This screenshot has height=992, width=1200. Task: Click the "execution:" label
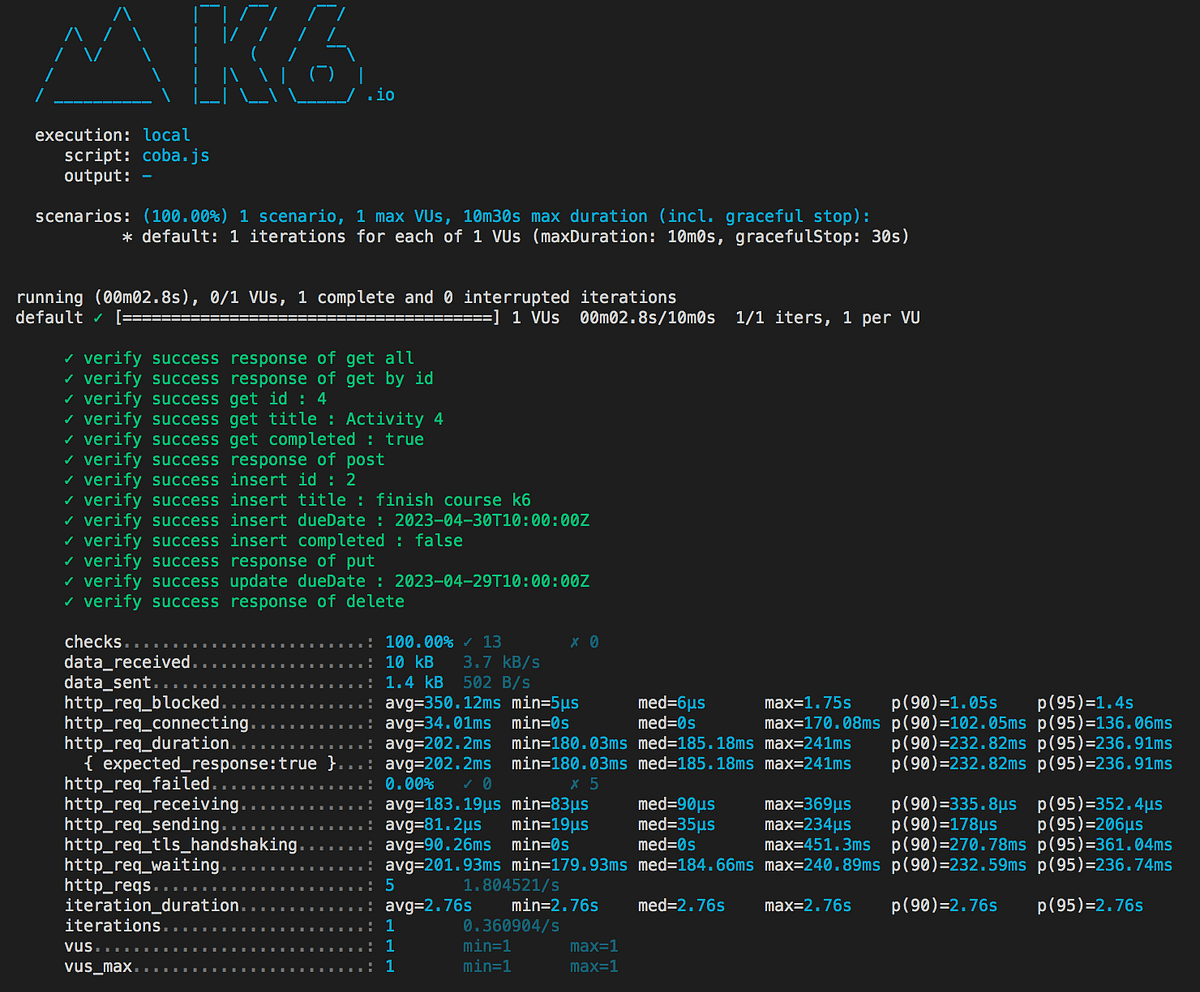tap(83, 135)
